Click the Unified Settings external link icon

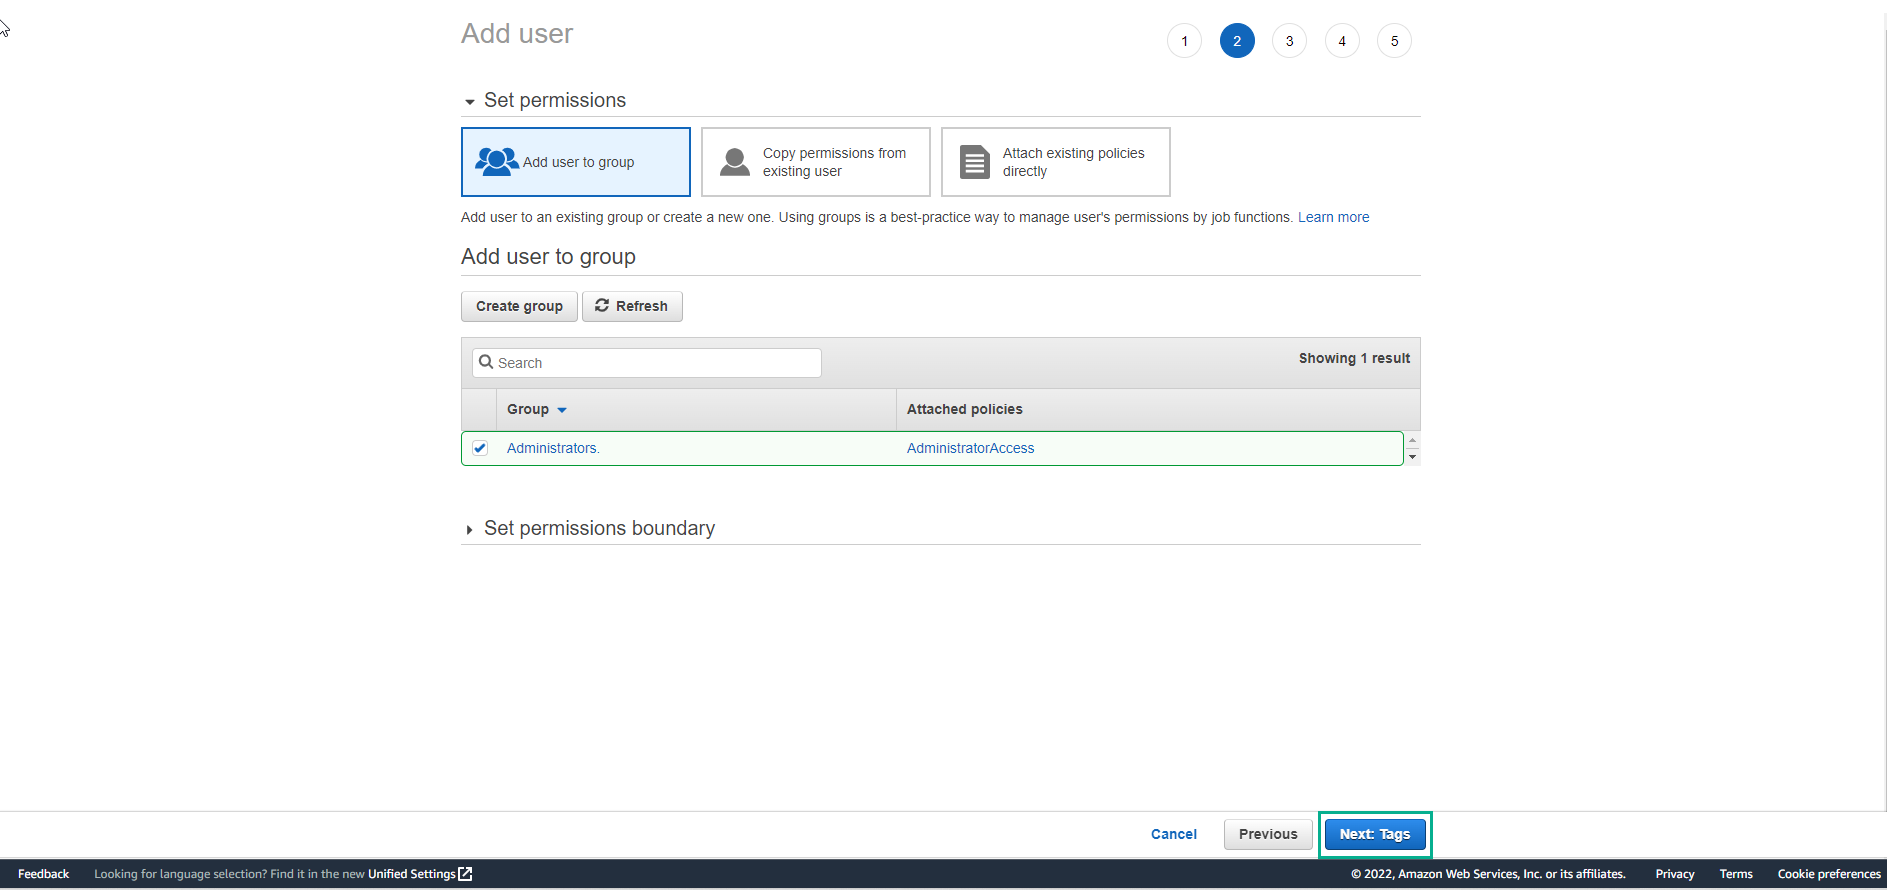(465, 874)
